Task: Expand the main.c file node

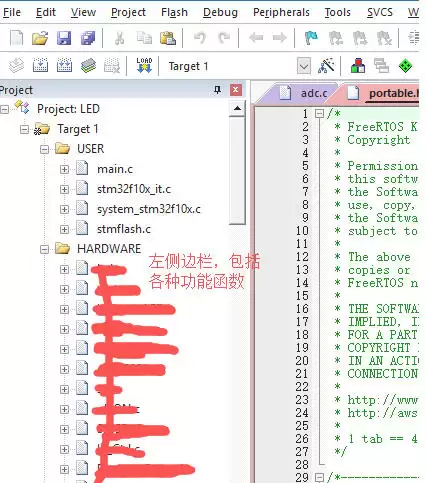Action: pos(64,169)
